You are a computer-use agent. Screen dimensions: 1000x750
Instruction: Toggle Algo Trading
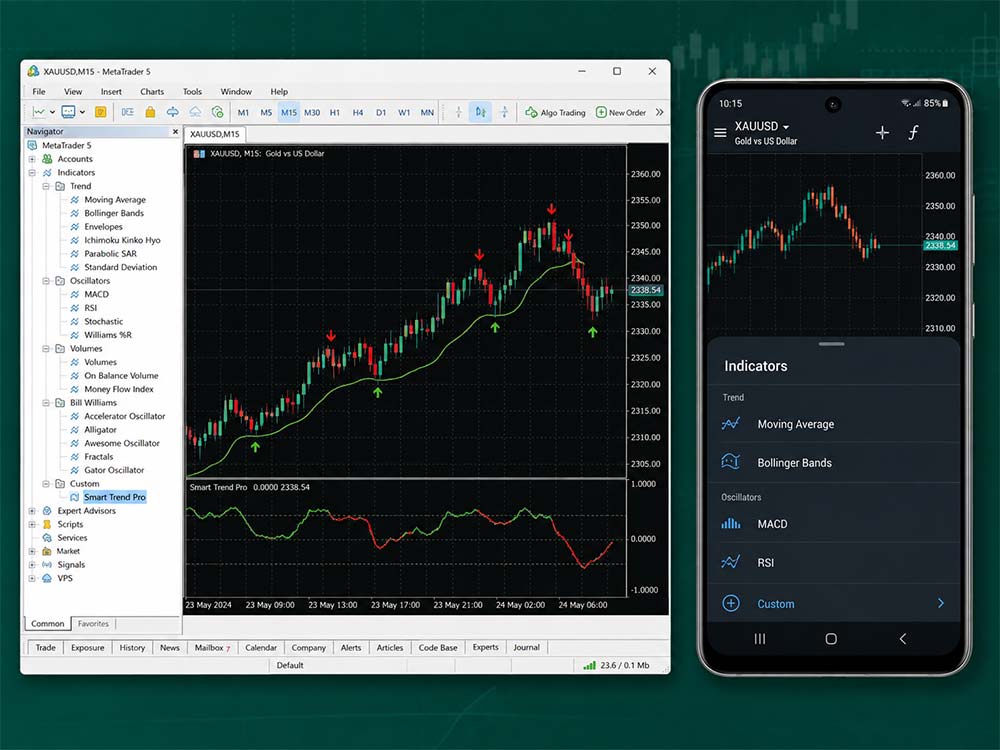pos(555,112)
